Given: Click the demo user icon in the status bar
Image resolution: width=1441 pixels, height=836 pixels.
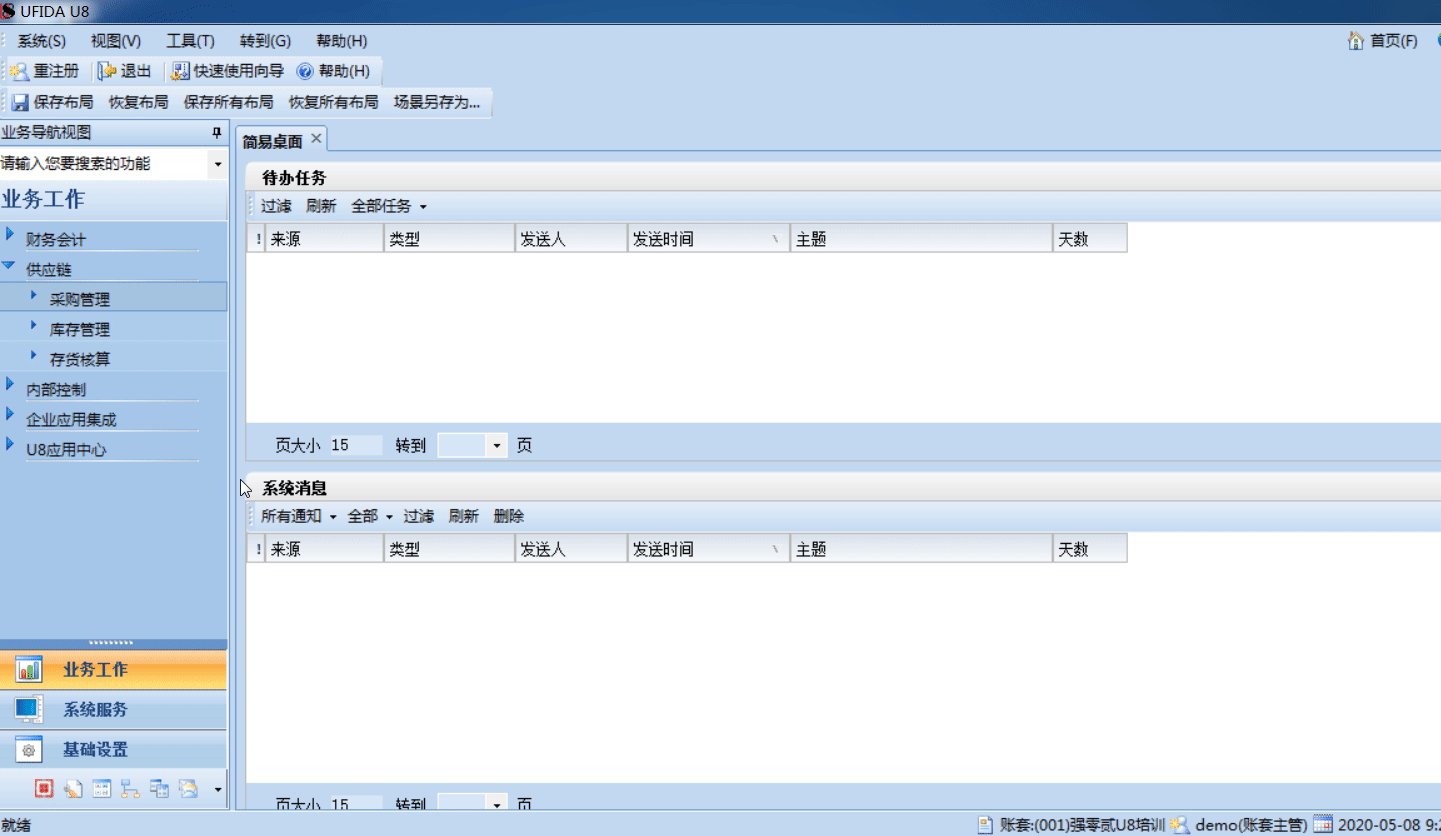Looking at the screenshot, I should pyautogui.click(x=1180, y=825).
